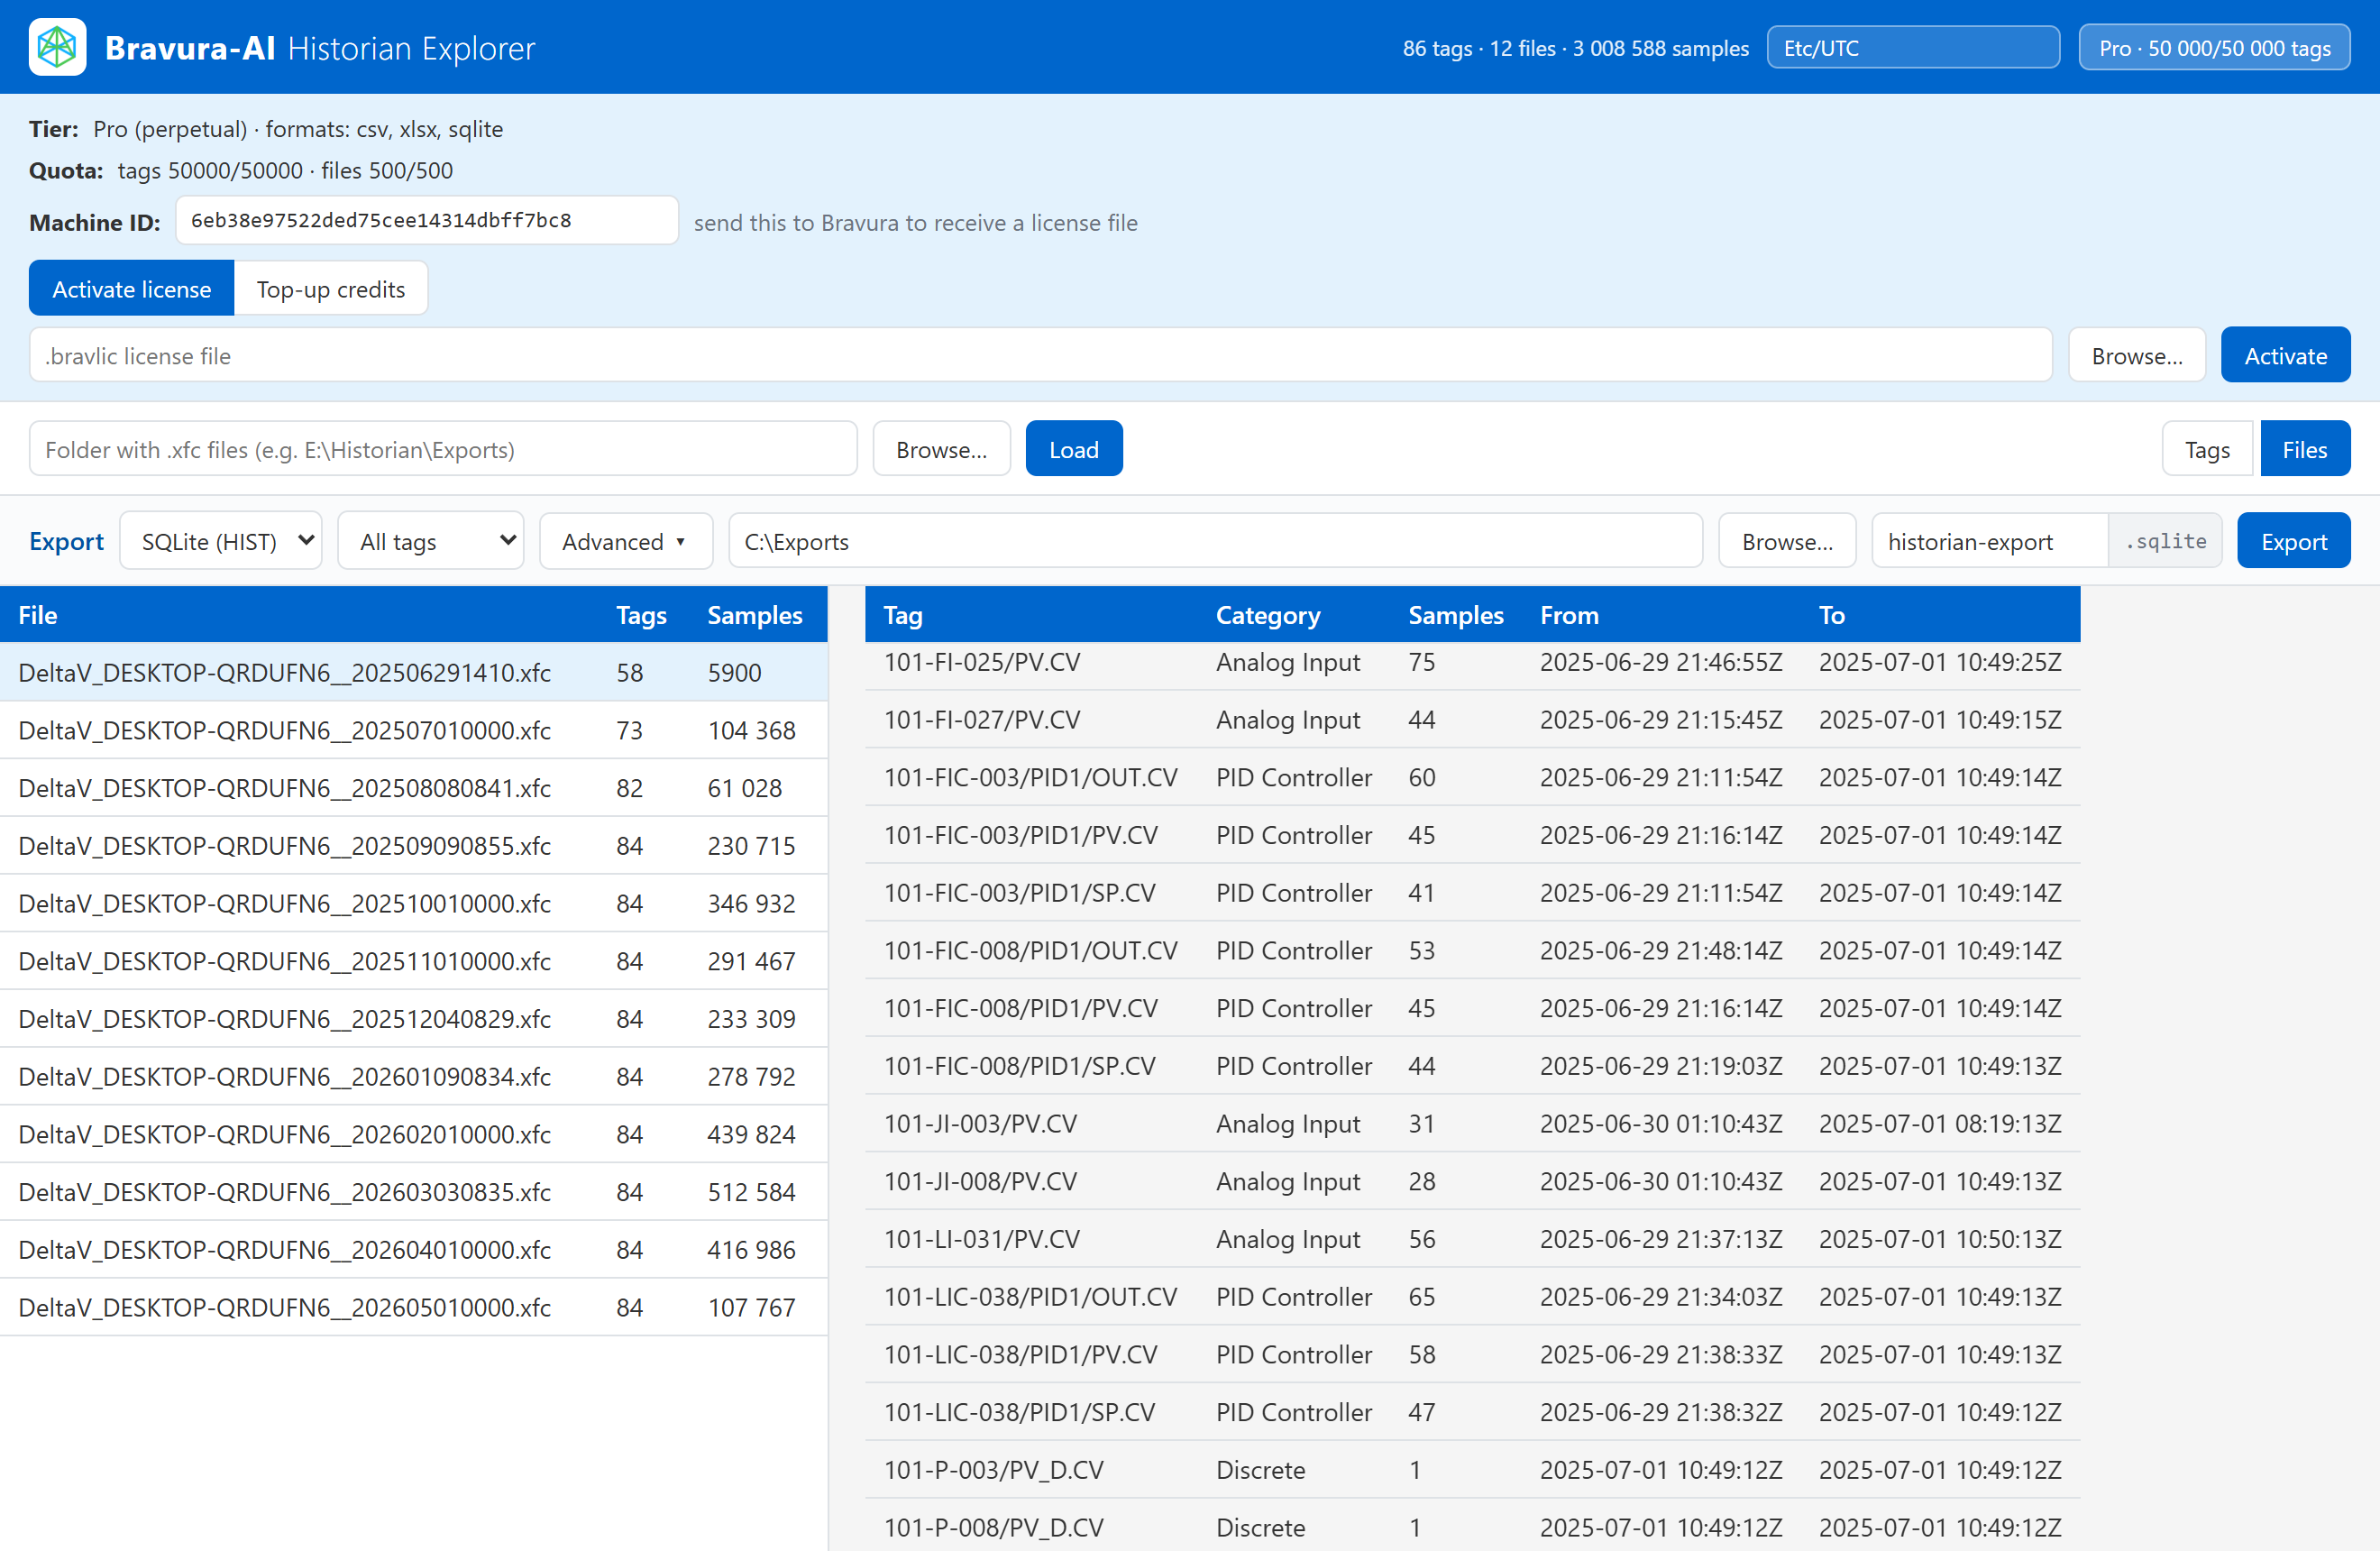Open the All tags filter dropdown
The height and width of the screenshot is (1551, 2380).
(x=431, y=541)
